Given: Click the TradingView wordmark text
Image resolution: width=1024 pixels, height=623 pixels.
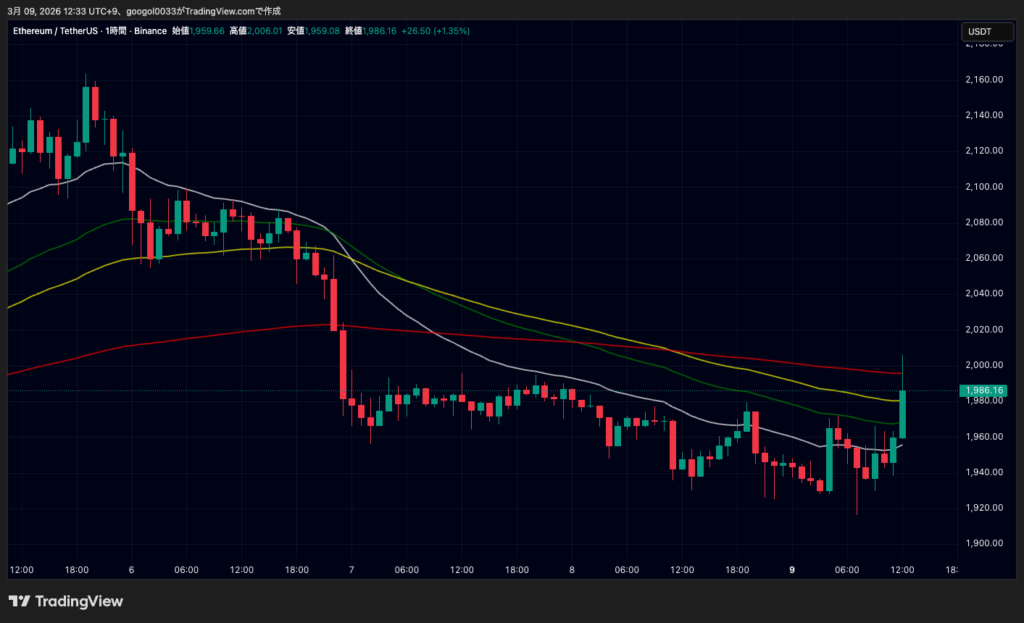Looking at the screenshot, I should pyautogui.click(x=78, y=601).
